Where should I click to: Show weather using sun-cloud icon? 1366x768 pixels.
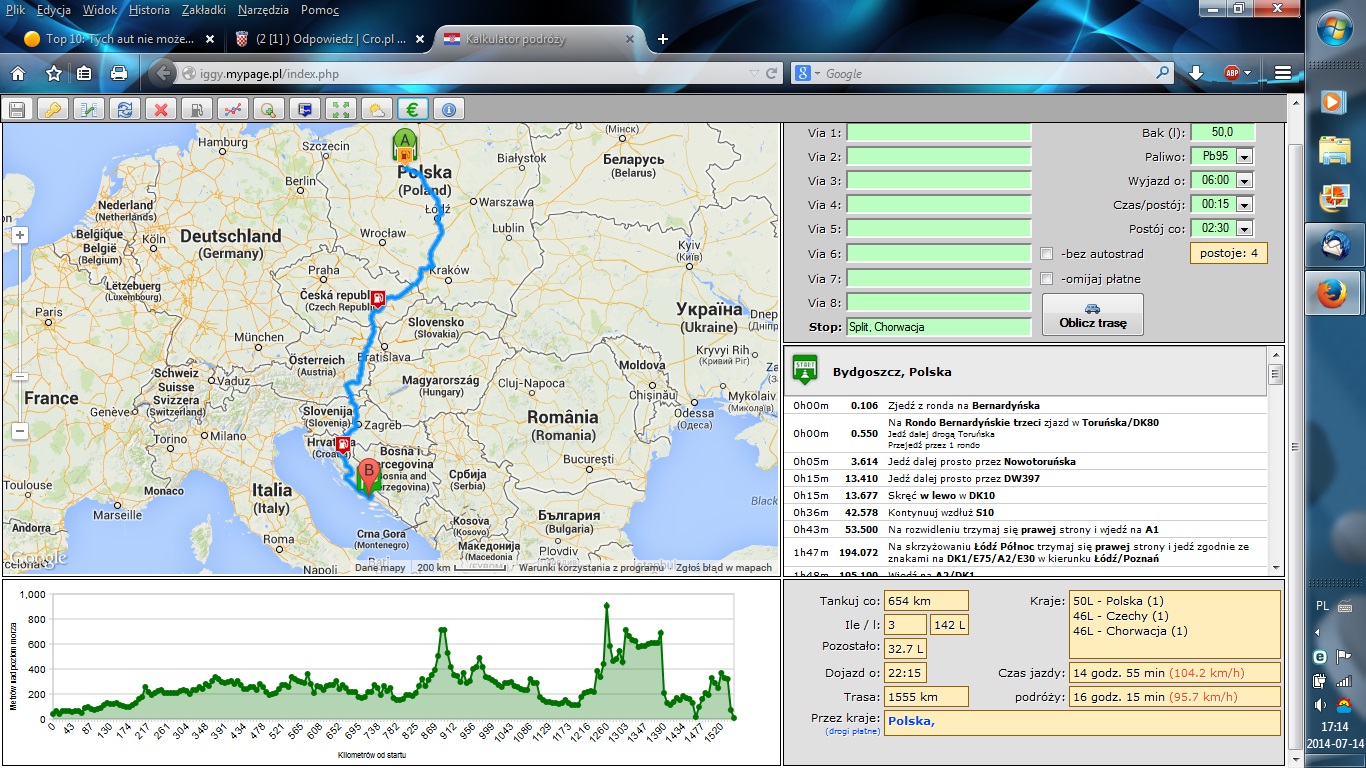pos(376,109)
